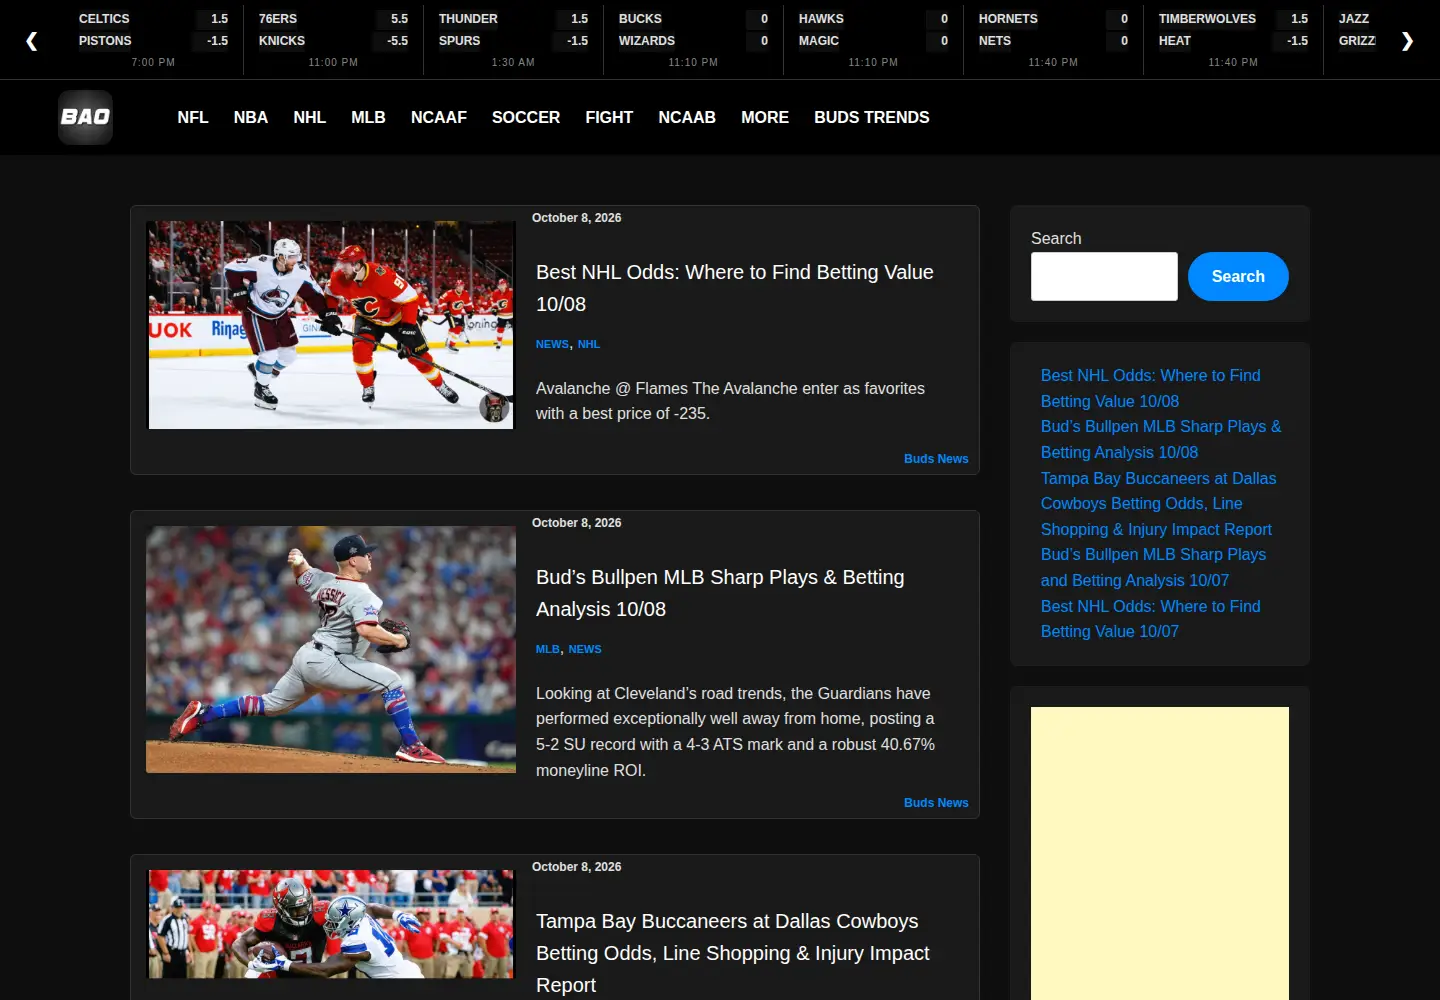
Task: Open the NFL menu item
Action: pos(193,117)
